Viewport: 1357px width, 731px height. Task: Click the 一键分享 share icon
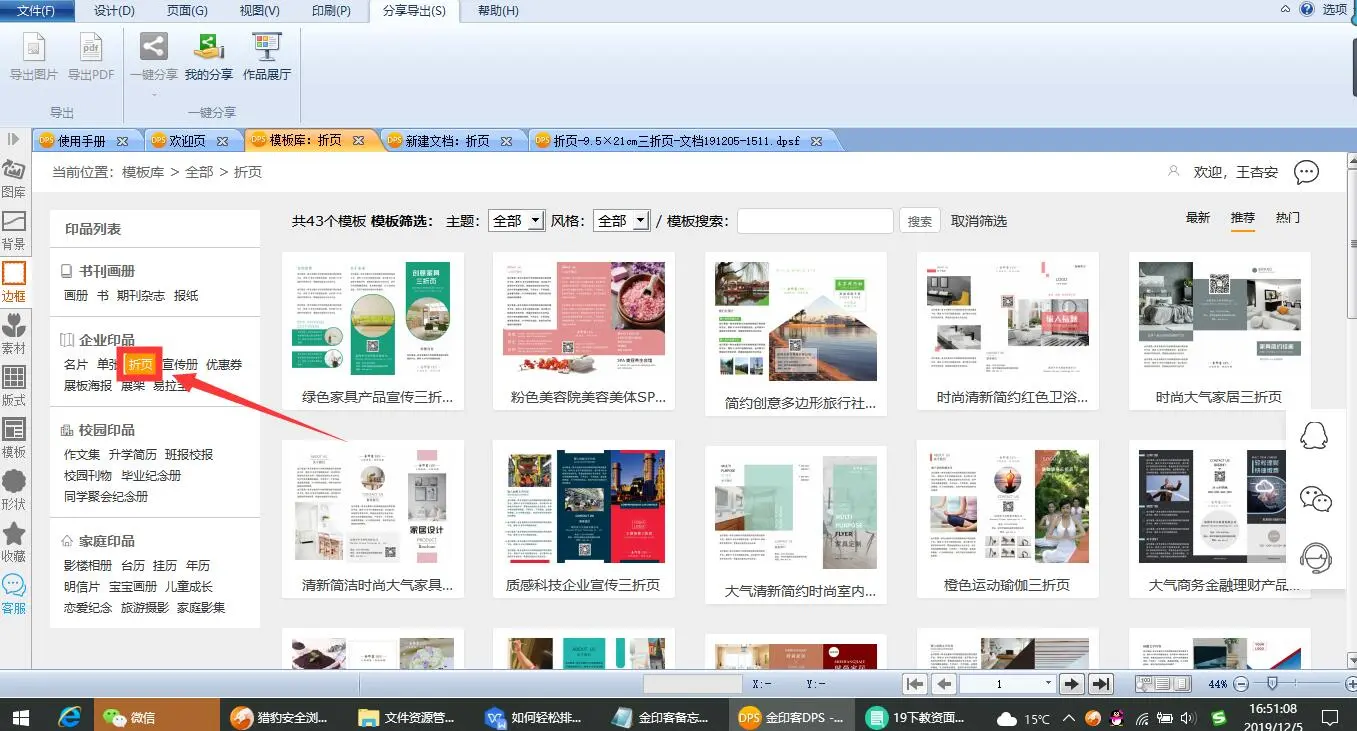[x=153, y=46]
